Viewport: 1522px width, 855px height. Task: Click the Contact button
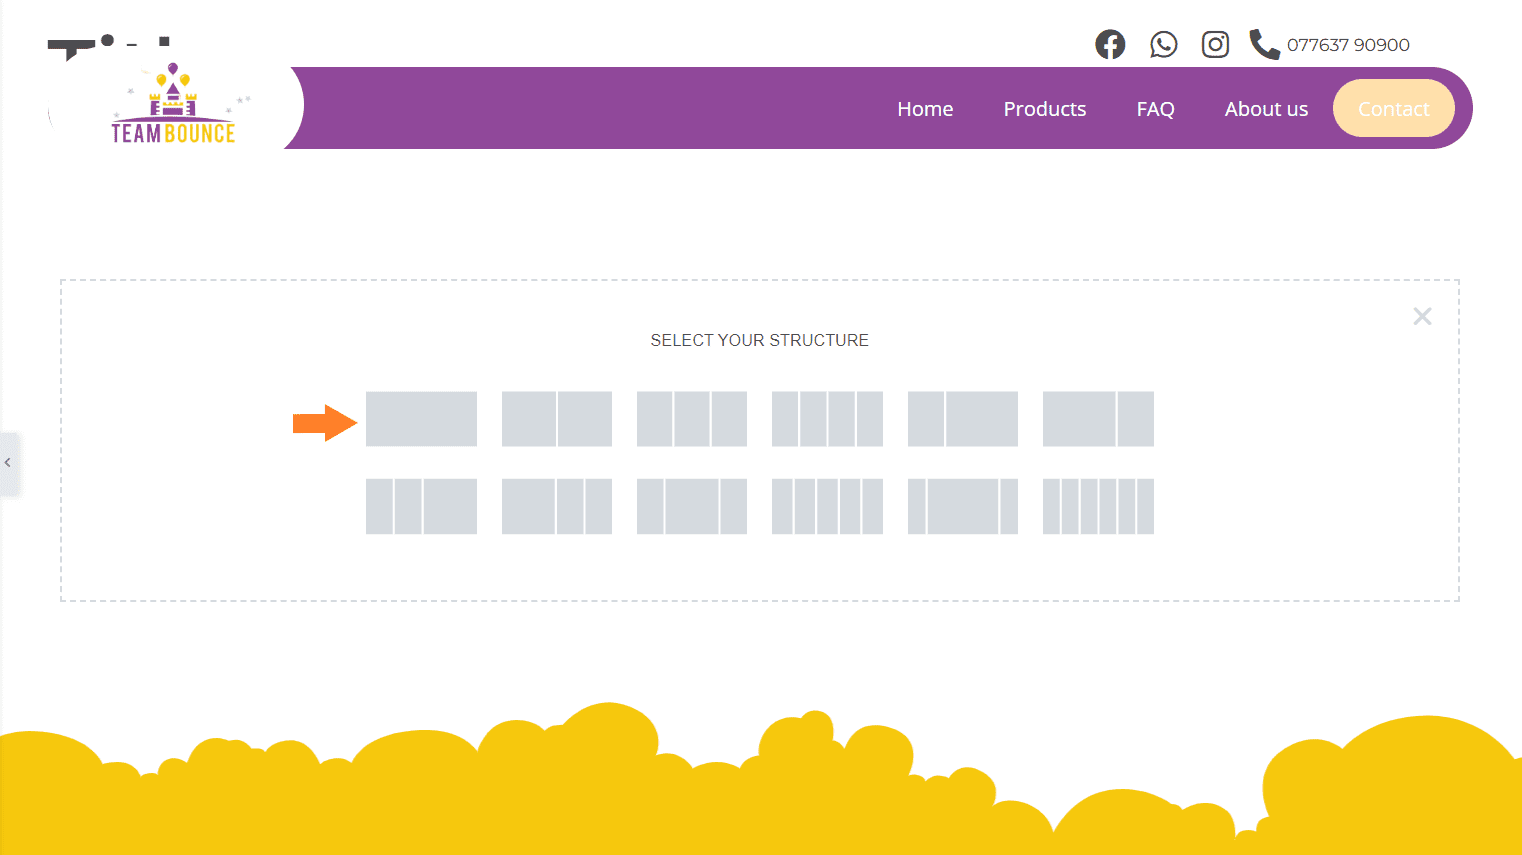pos(1393,108)
